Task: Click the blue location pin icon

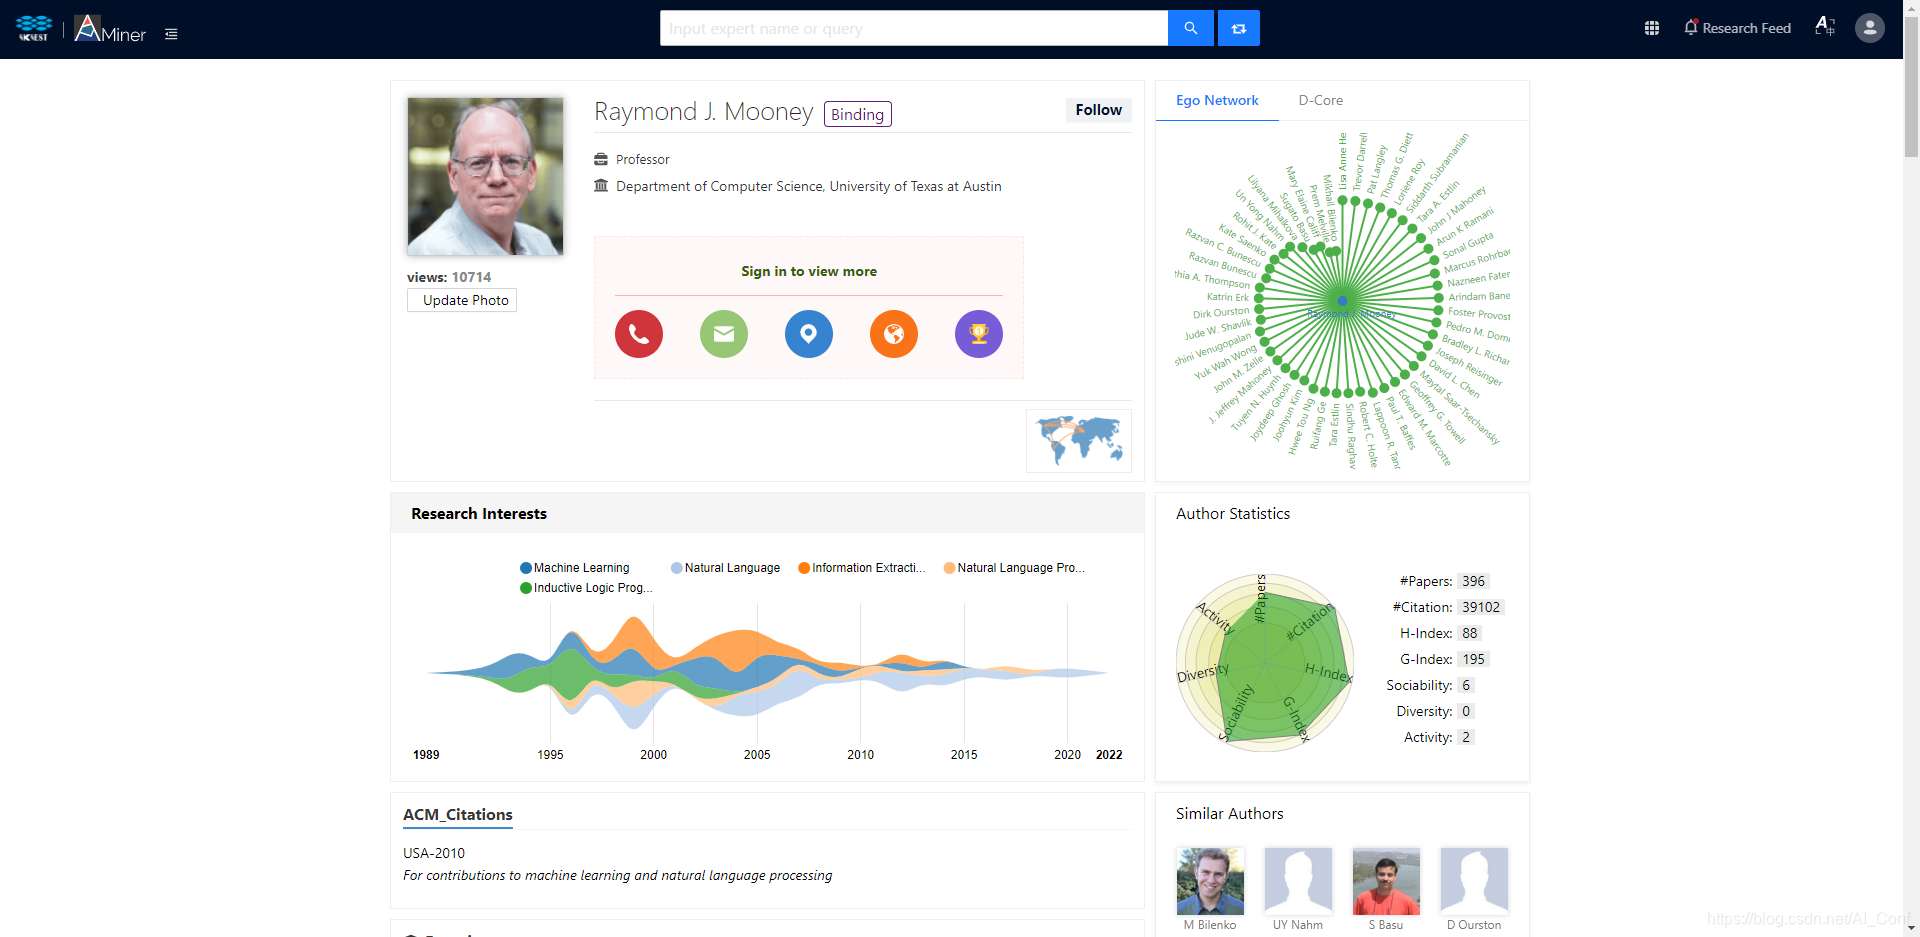Action: 809,334
